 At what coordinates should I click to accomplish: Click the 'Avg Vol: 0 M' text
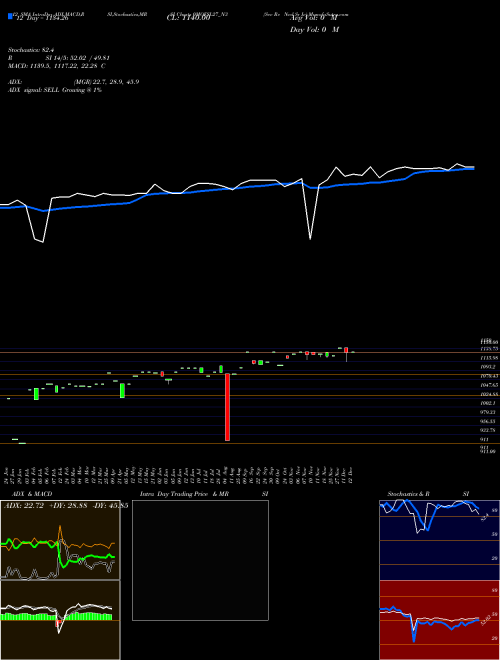tap(313, 19)
